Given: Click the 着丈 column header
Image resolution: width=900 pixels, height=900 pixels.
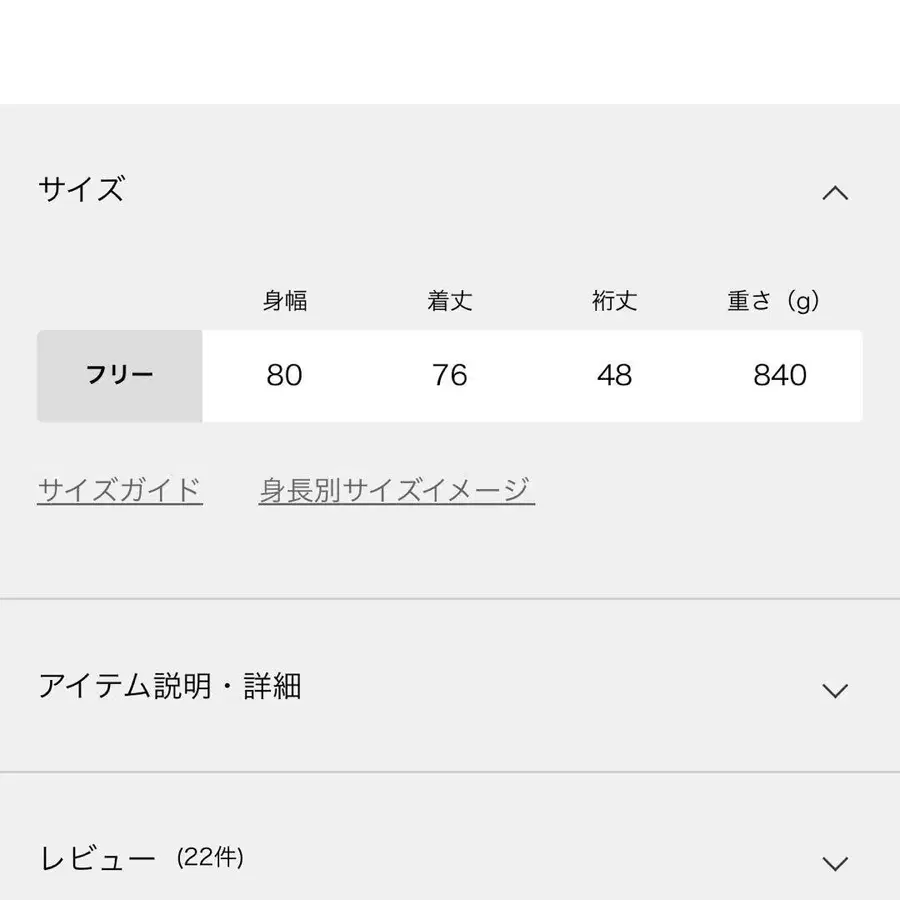Looking at the screenshot, I should (x=450, y=301).
